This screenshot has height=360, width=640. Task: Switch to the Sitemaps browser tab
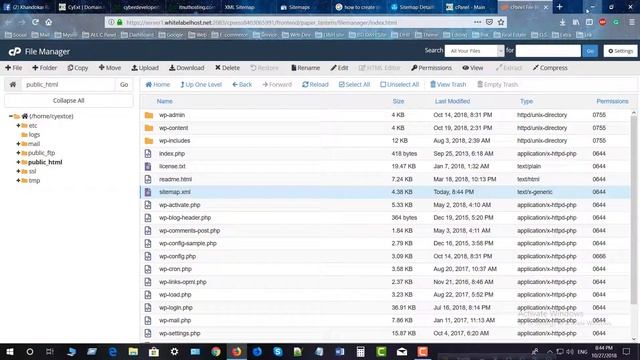(x=299, y=7)
